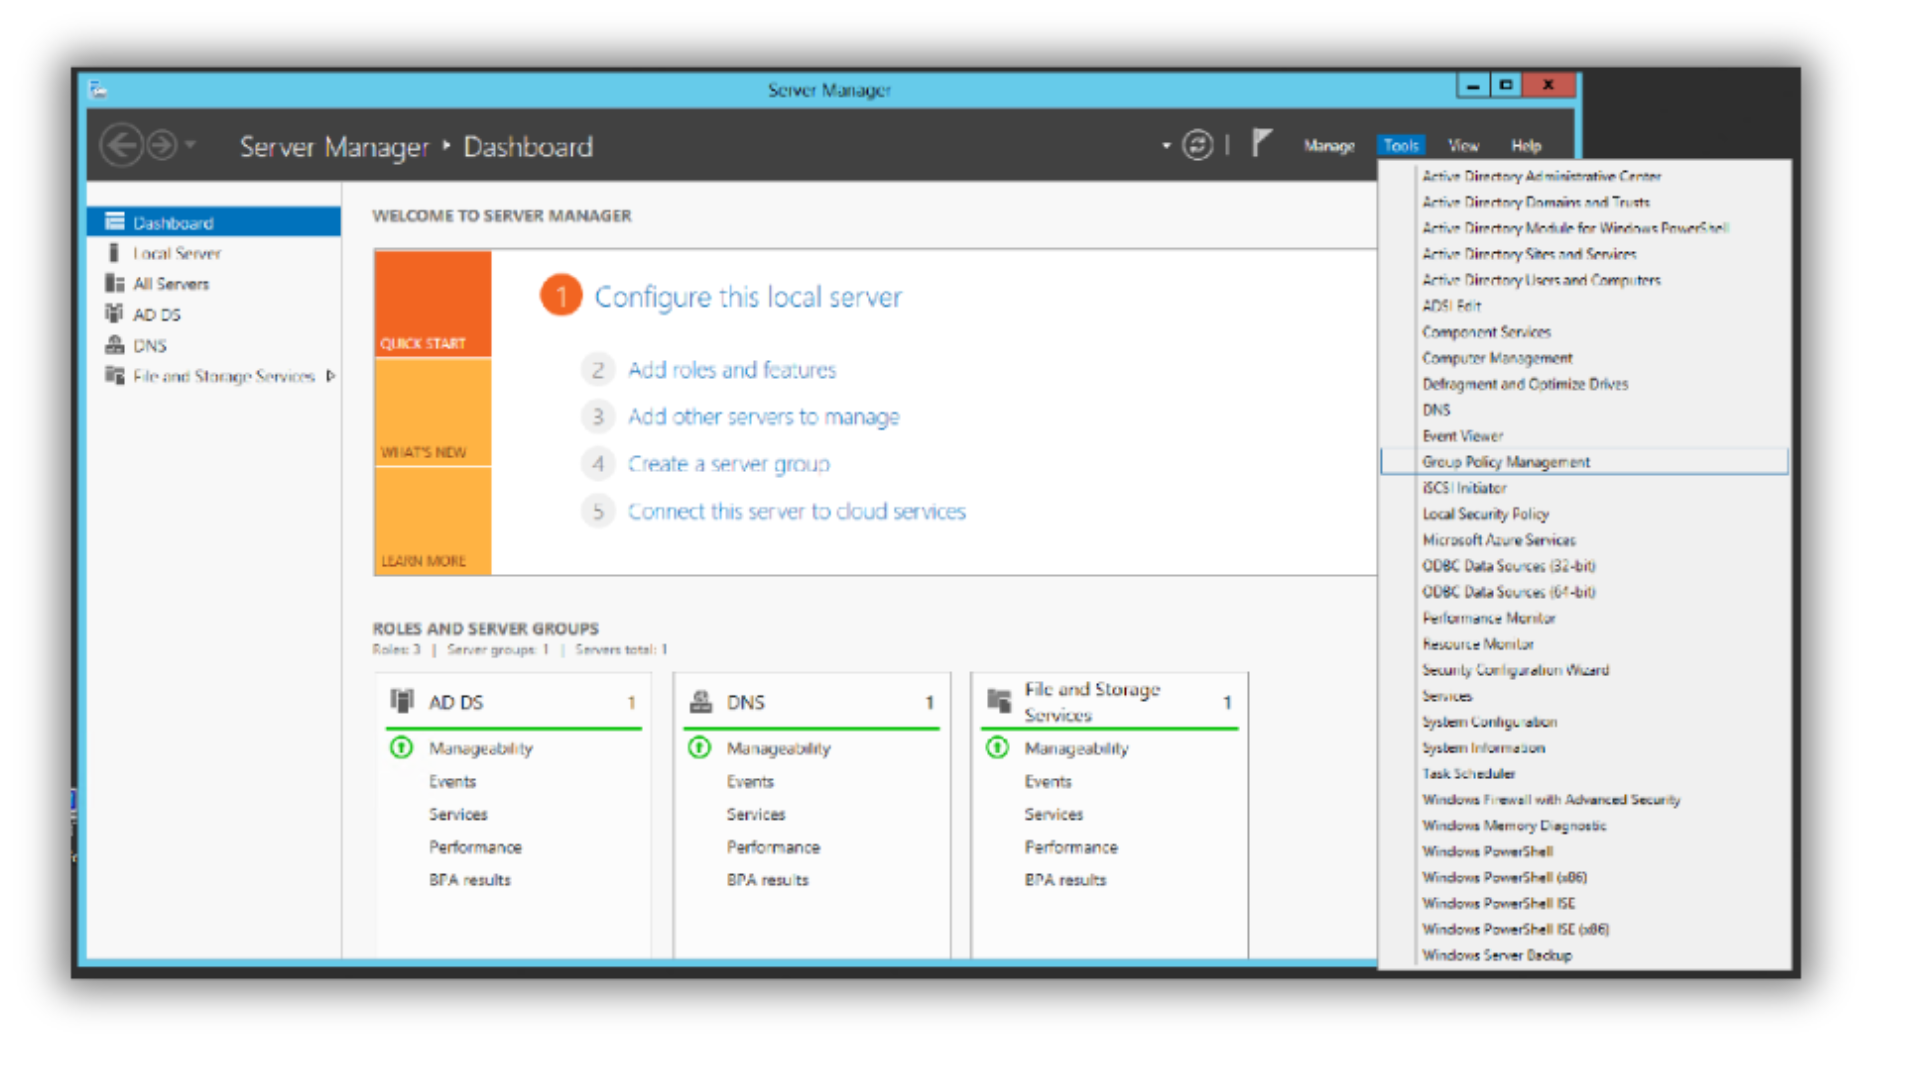
Task: Select Local Server in left pane
Action: [x=177, y=254]
